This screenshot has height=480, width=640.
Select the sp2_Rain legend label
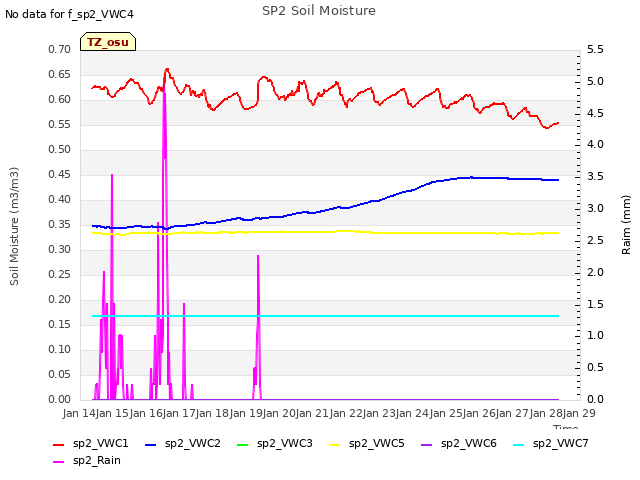coord(97,461)
